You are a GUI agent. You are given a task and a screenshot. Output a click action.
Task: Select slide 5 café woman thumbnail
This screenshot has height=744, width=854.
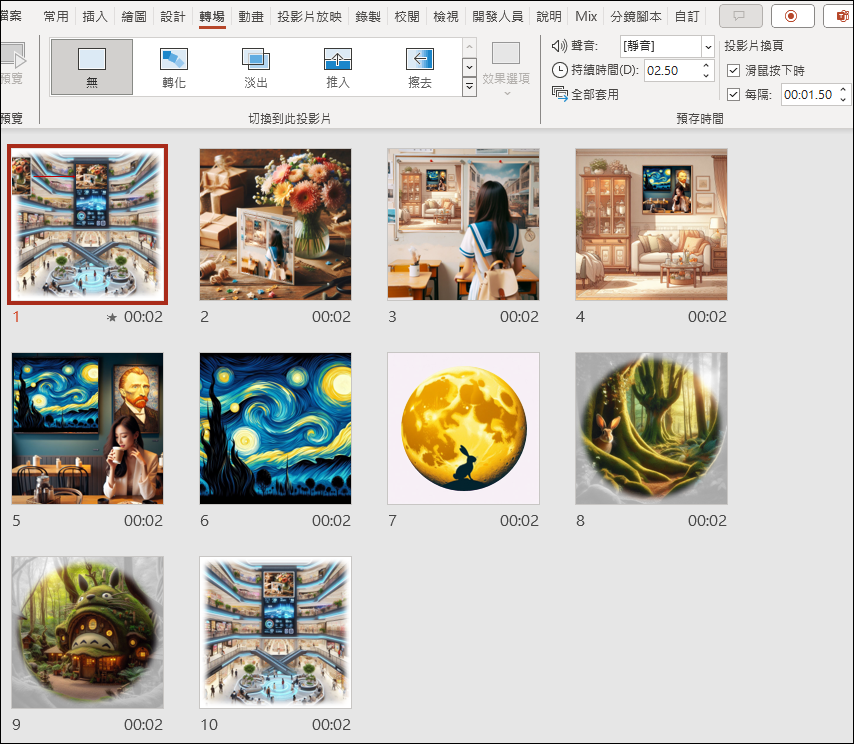point(88,428)
